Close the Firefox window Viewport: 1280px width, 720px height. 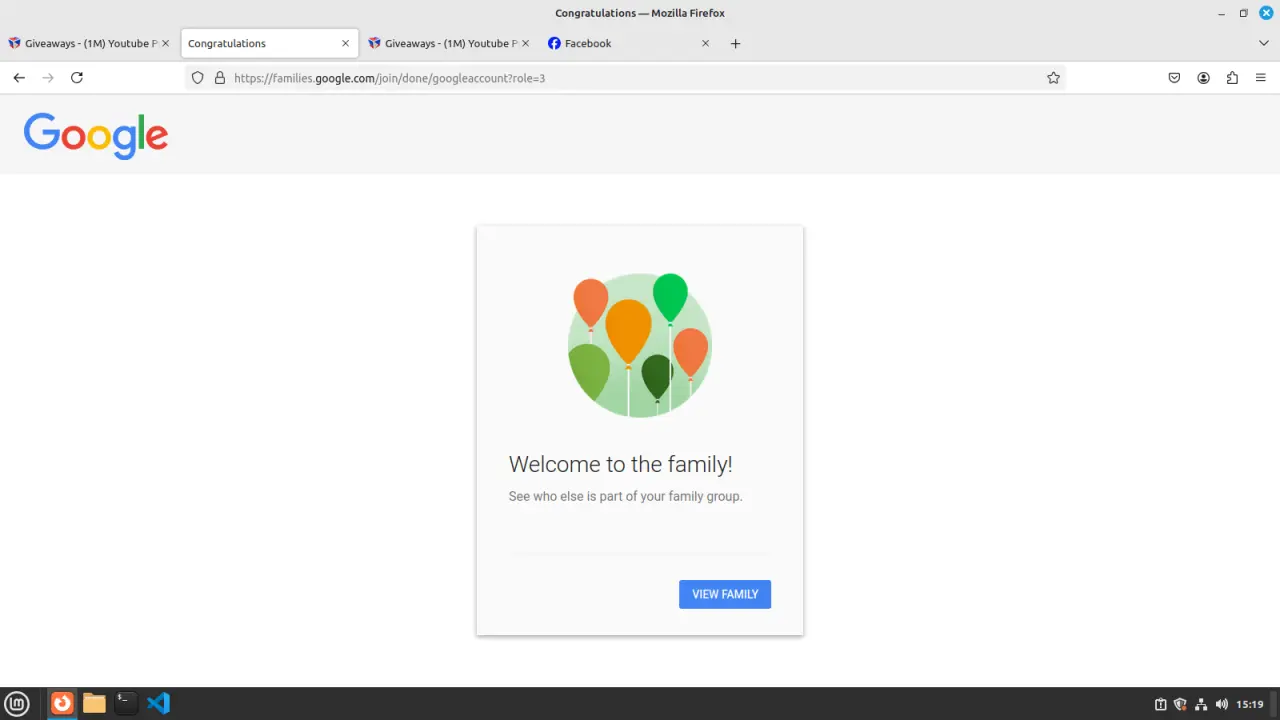pyautogui.click(x=1265, y=13)
